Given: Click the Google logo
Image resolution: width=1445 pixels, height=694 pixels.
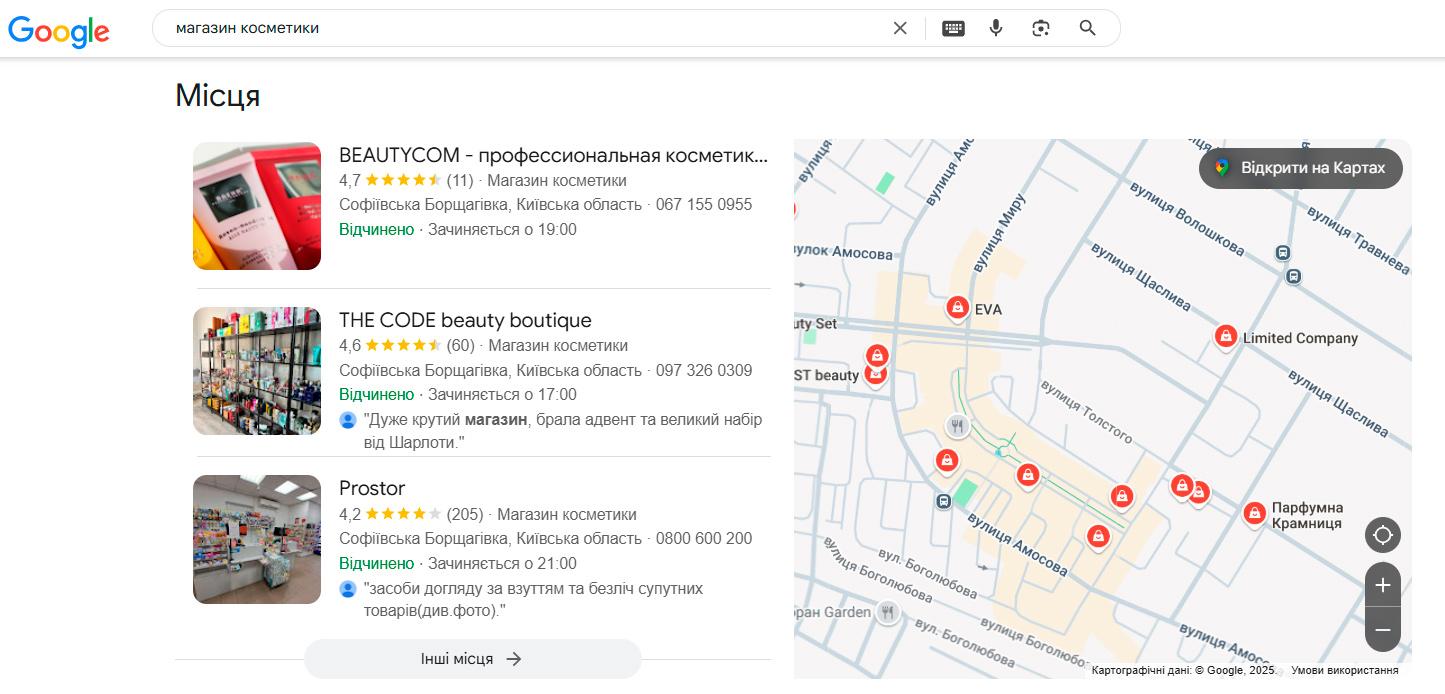Looking at the screenshot, I should click(x=59, y=30).
